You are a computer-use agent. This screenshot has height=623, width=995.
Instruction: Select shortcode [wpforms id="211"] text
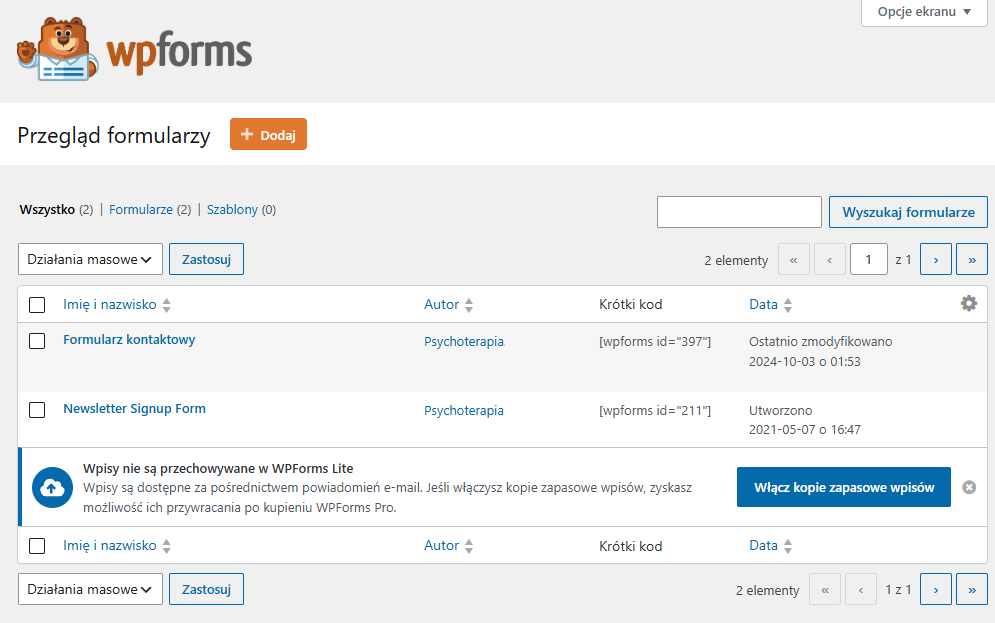click(655, 410)
